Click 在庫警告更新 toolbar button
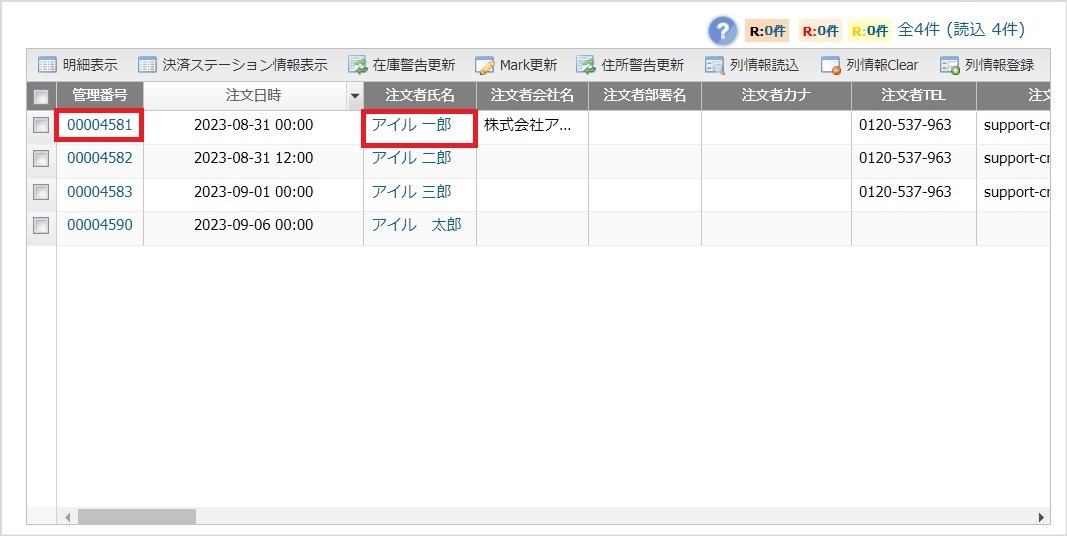The image size is (1067, 536). click(401, 65)
